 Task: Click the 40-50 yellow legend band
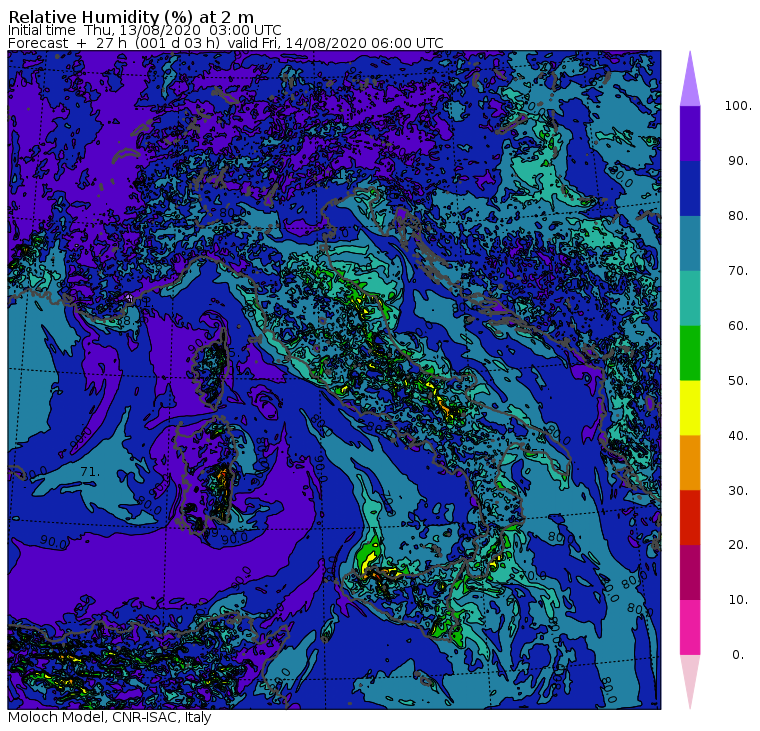(x=690, y=408)
